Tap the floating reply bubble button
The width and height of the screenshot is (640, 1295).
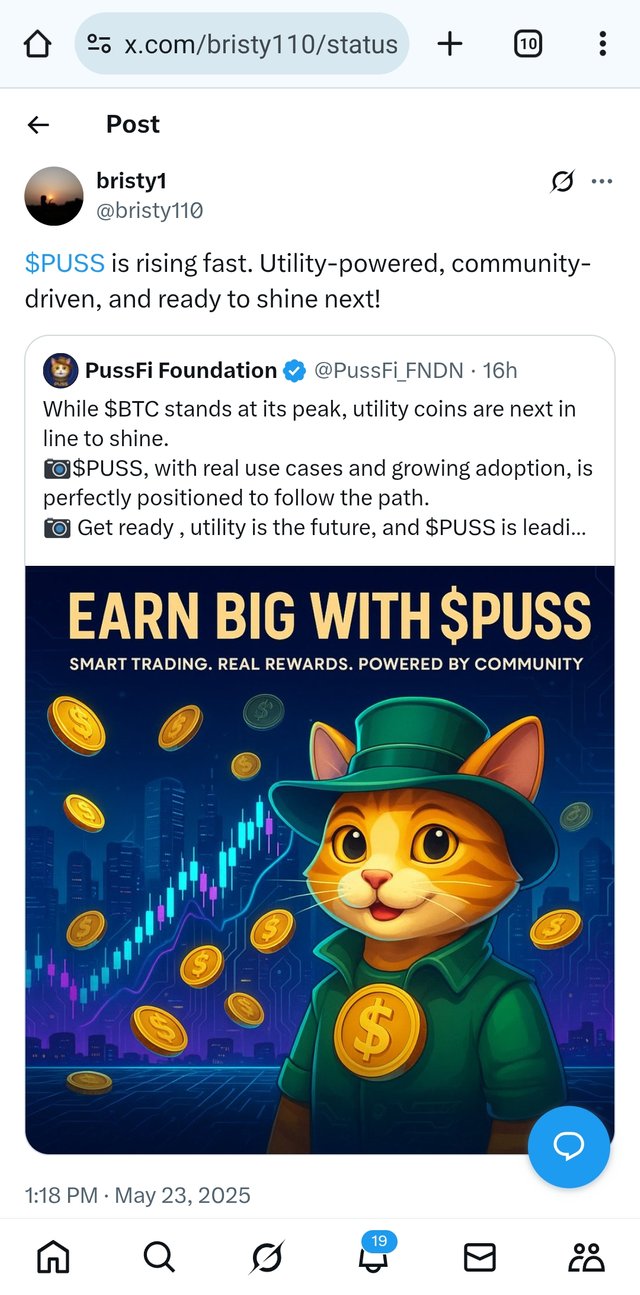coord(569,1146)
